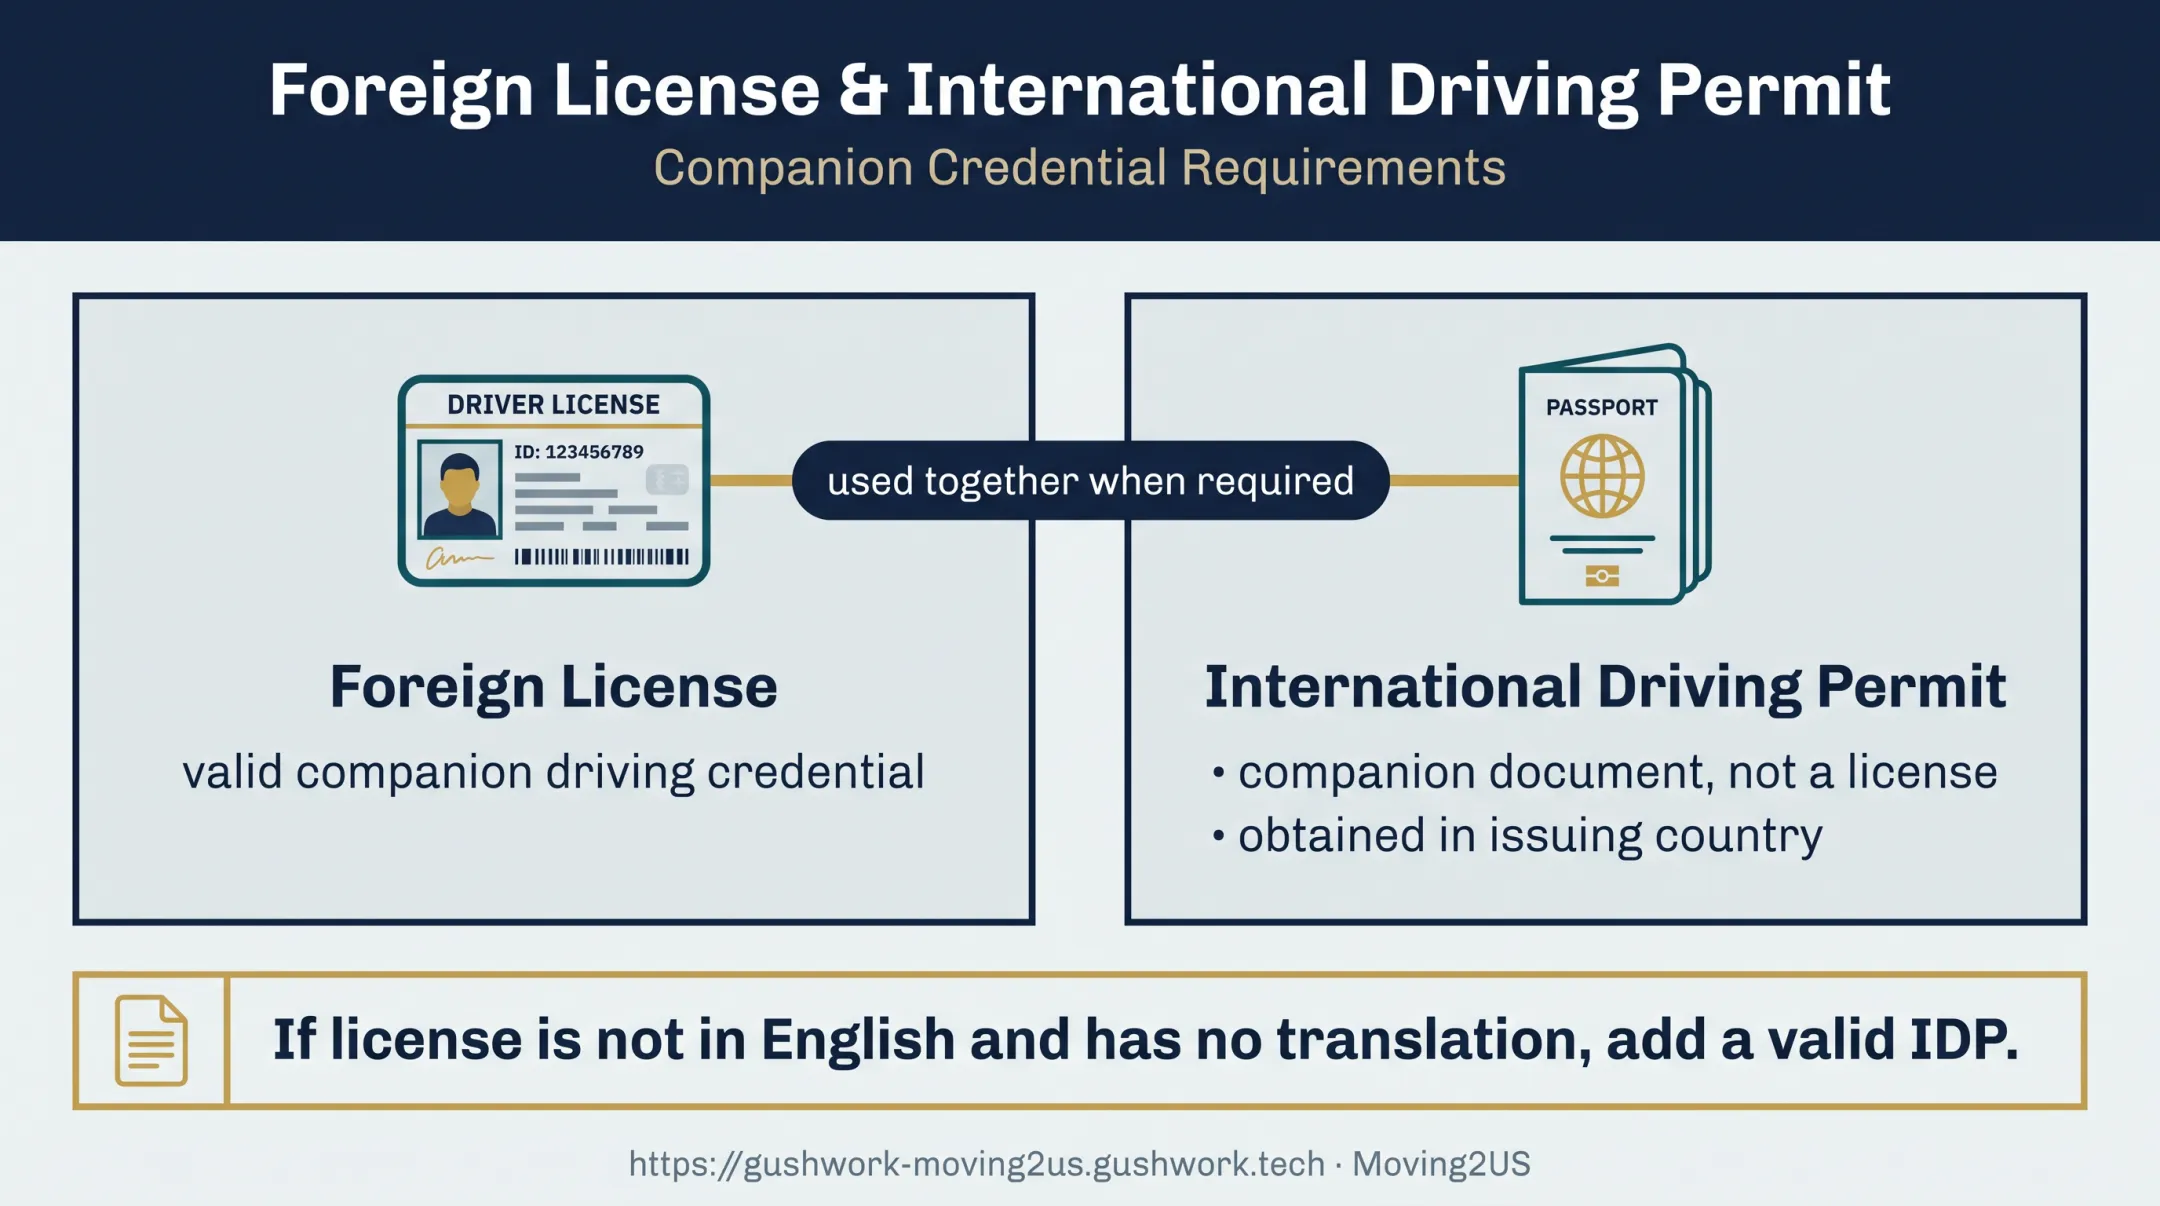Click the main title 'Foreign License & International Driving Permit'
2160x1206 pixels.
(1080, 90)
